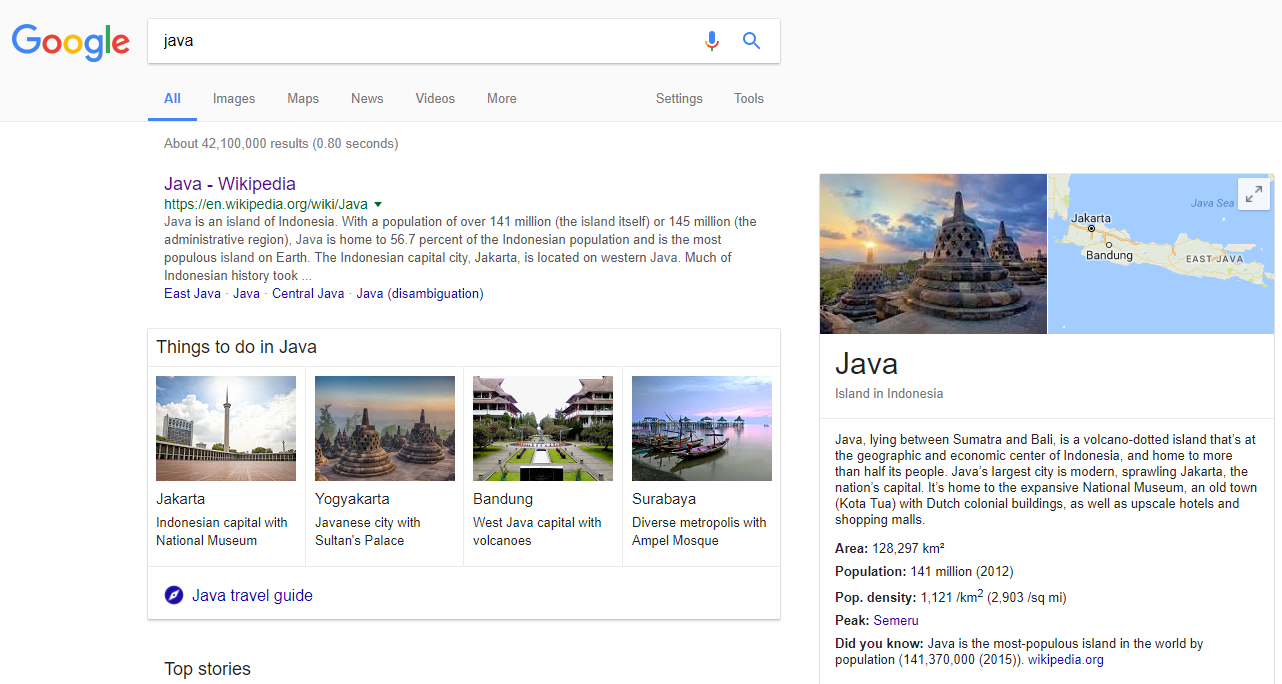1282x684 pixels.
Task: Open the Java - Wikipedia result
Action: [230, 184]
